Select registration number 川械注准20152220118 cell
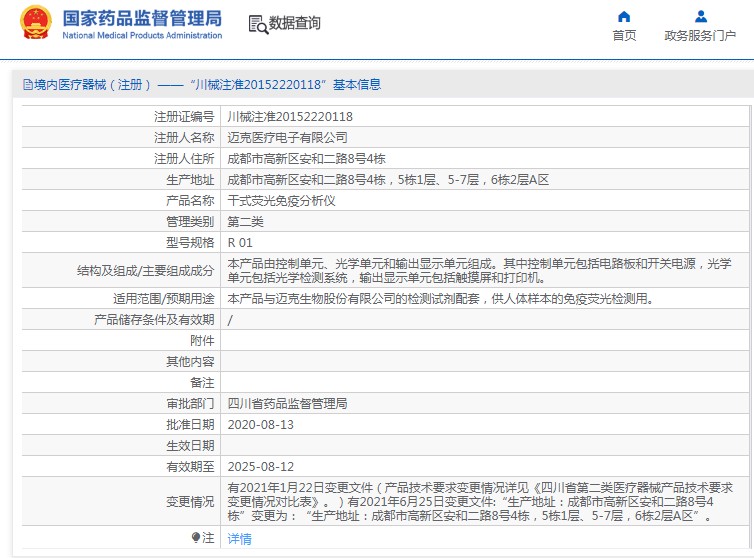 click(x=290, y=116)
